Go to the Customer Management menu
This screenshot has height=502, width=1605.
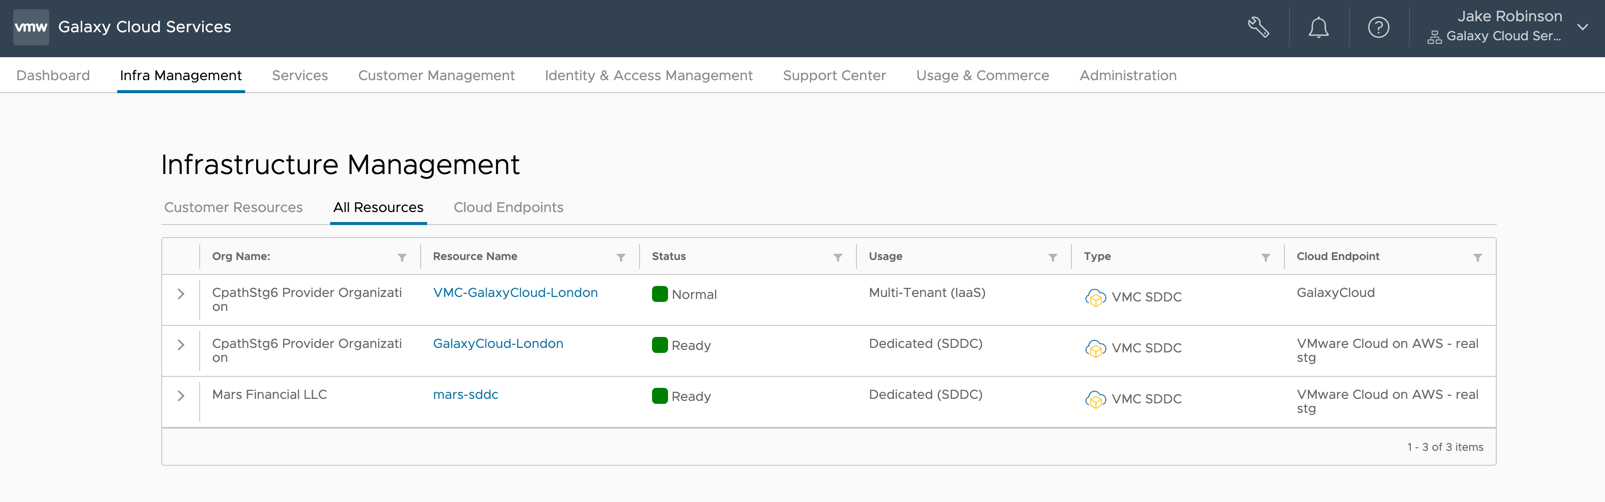tap(436, 76)
